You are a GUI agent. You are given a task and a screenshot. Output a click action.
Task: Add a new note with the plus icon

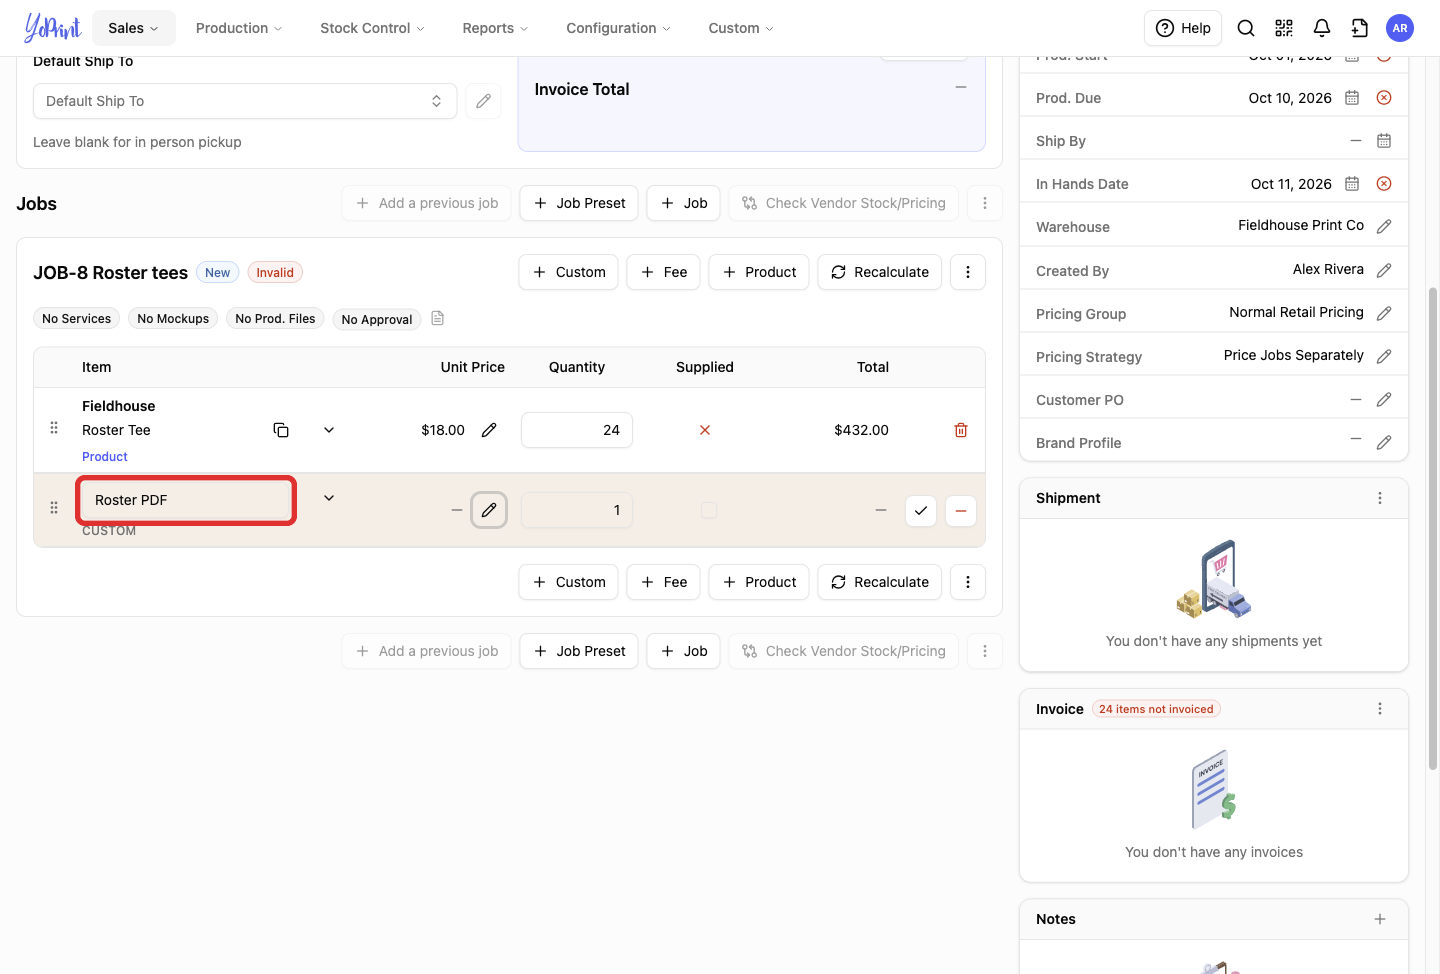1380,919
